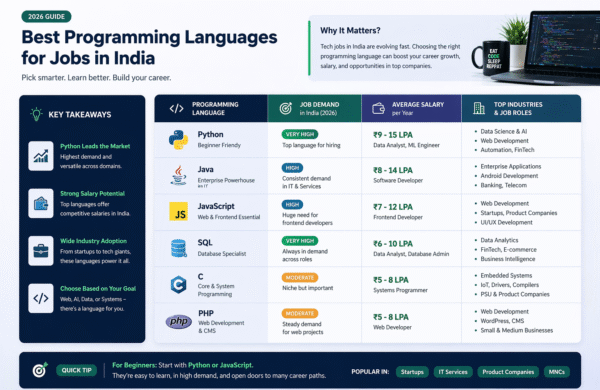
Task: Click the Java language name
Action: 205,169
